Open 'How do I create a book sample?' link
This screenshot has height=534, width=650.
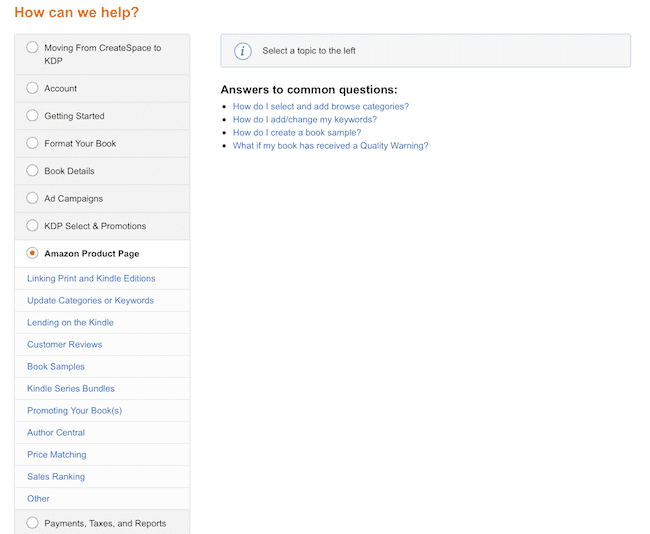pyautogui.click(x=297, y=133)
